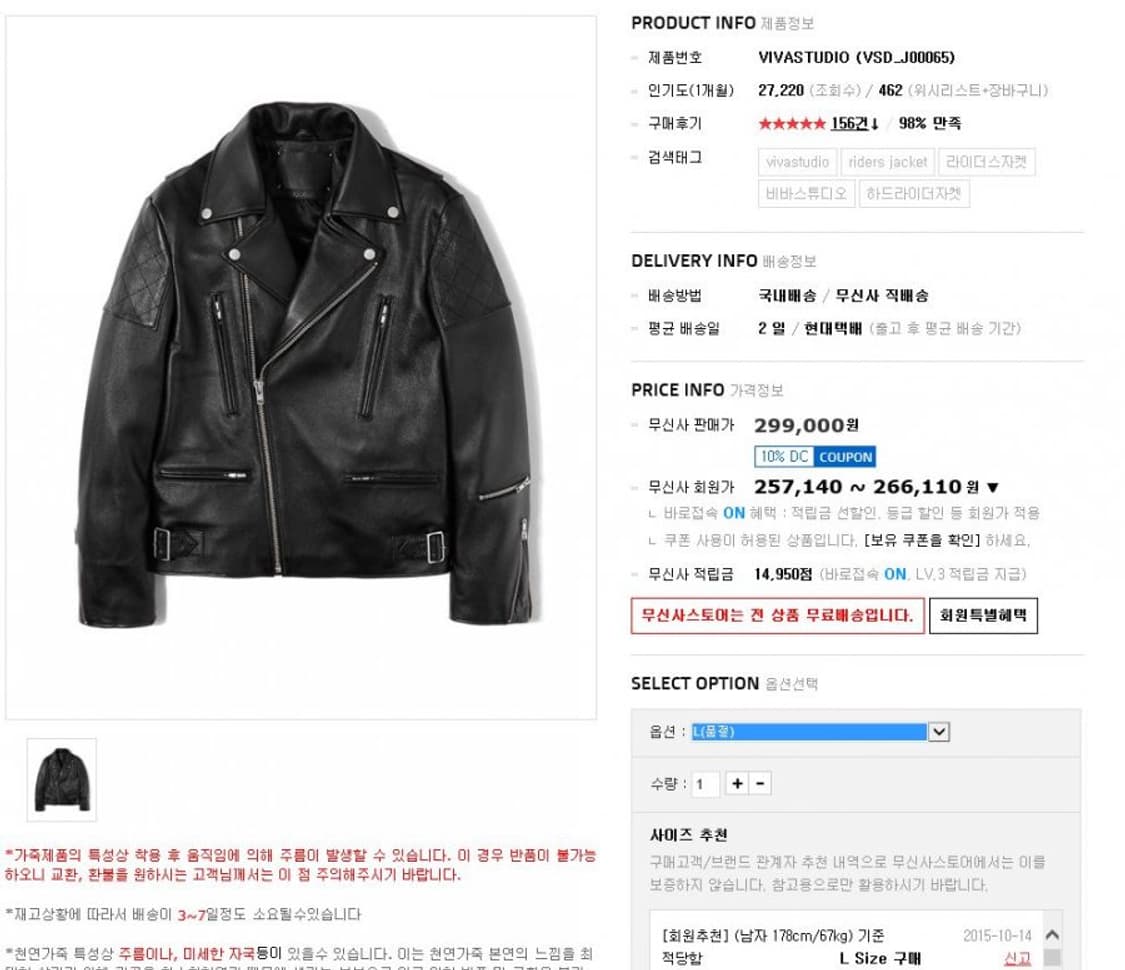Select the jacket thumbnail image

62,780
